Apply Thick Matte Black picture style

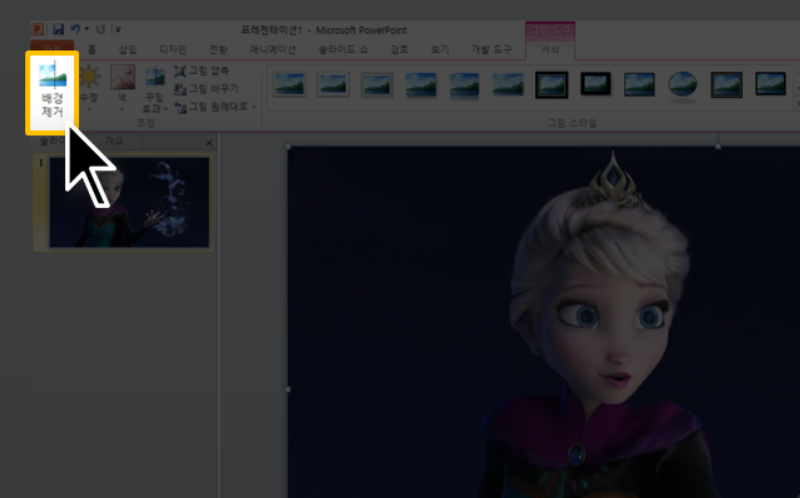click(595, 84)
